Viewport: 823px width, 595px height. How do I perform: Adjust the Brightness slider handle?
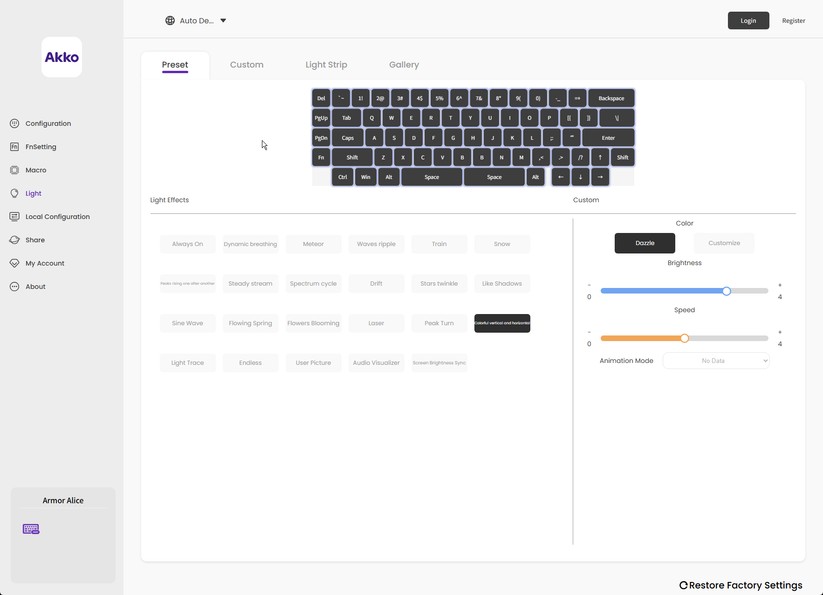tap(726, 291)
